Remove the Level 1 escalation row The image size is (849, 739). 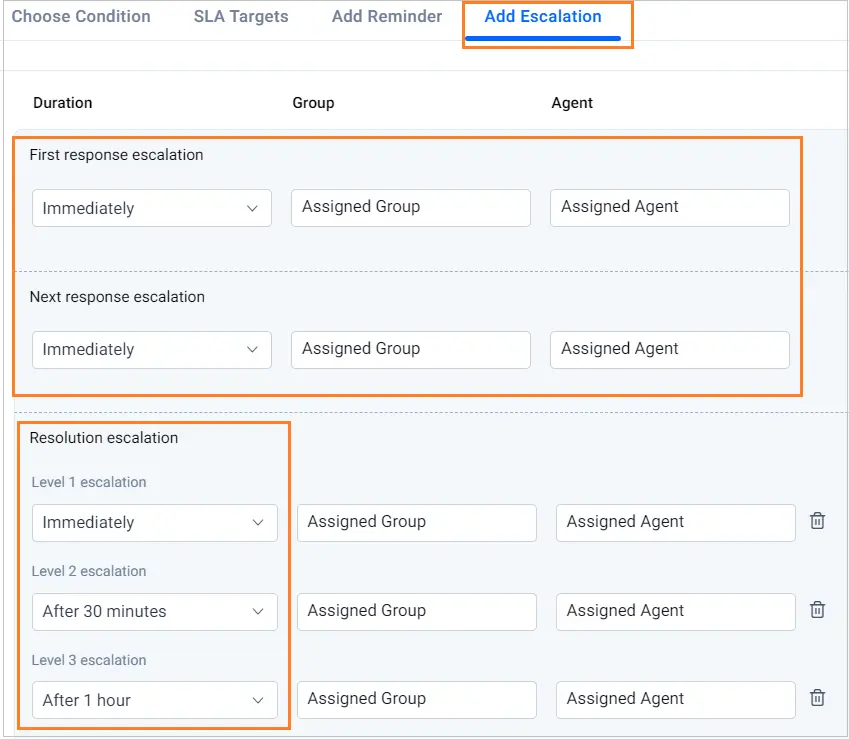pos(817,521)
